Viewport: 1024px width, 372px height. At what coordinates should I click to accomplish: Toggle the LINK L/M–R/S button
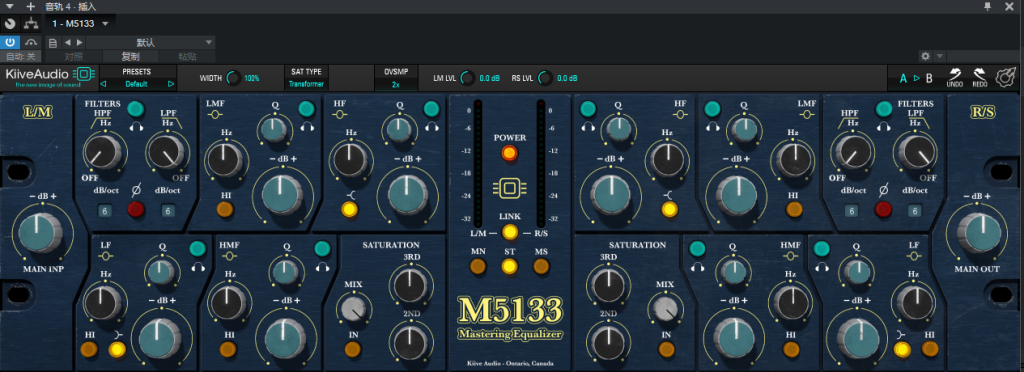(x=510, y=232)
